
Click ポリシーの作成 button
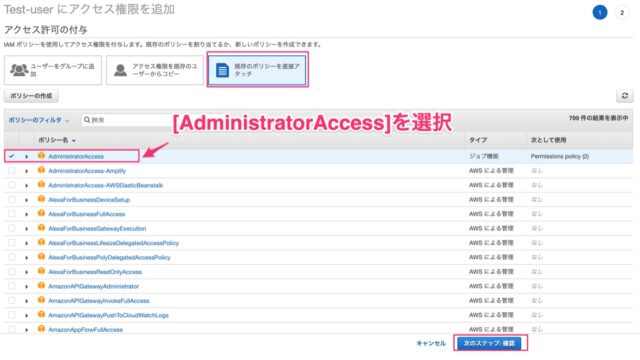(31, 96)
